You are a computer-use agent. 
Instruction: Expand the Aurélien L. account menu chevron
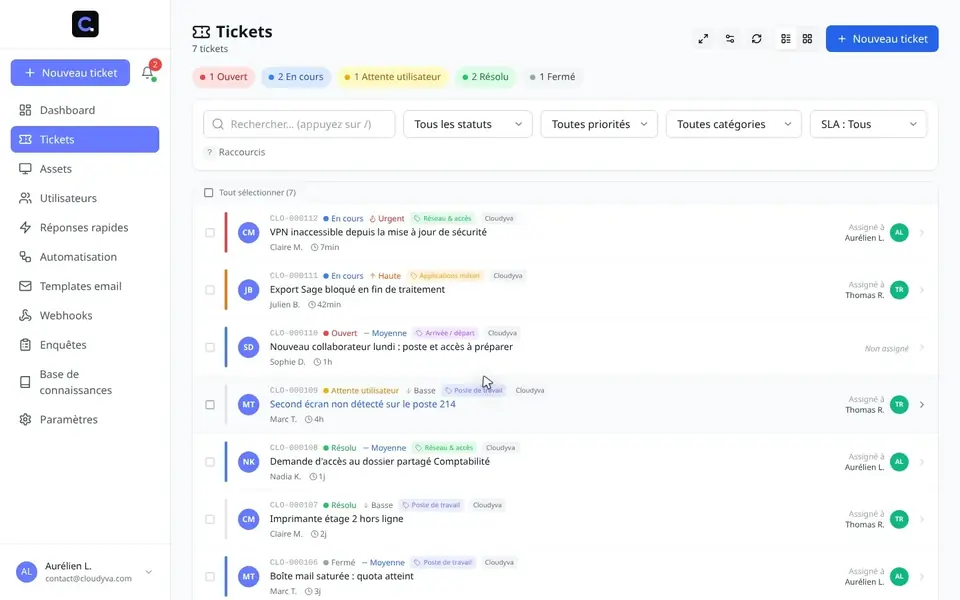coord(149,572)
